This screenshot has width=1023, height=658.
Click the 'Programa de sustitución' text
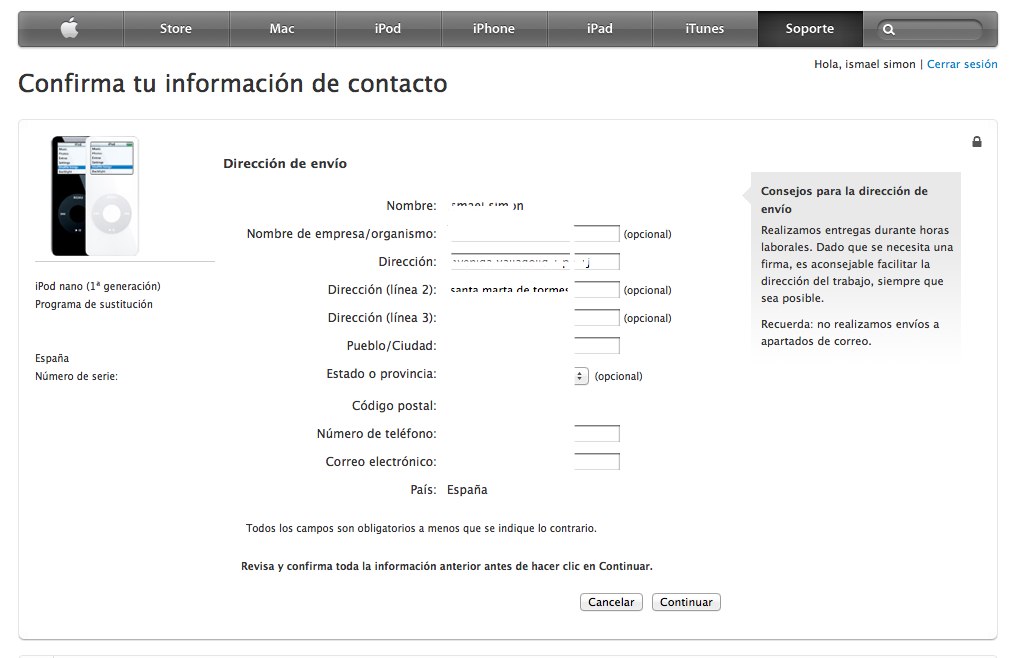(x=94, y=305)
